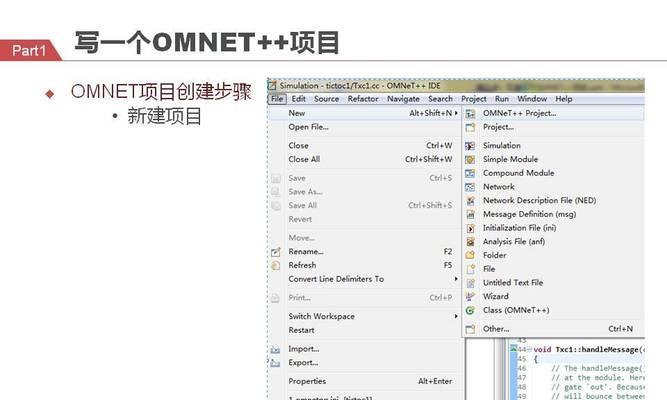This screenshot has height=400, width=667.
Task: Open the Search menu
Action: [x=440, y=99]
